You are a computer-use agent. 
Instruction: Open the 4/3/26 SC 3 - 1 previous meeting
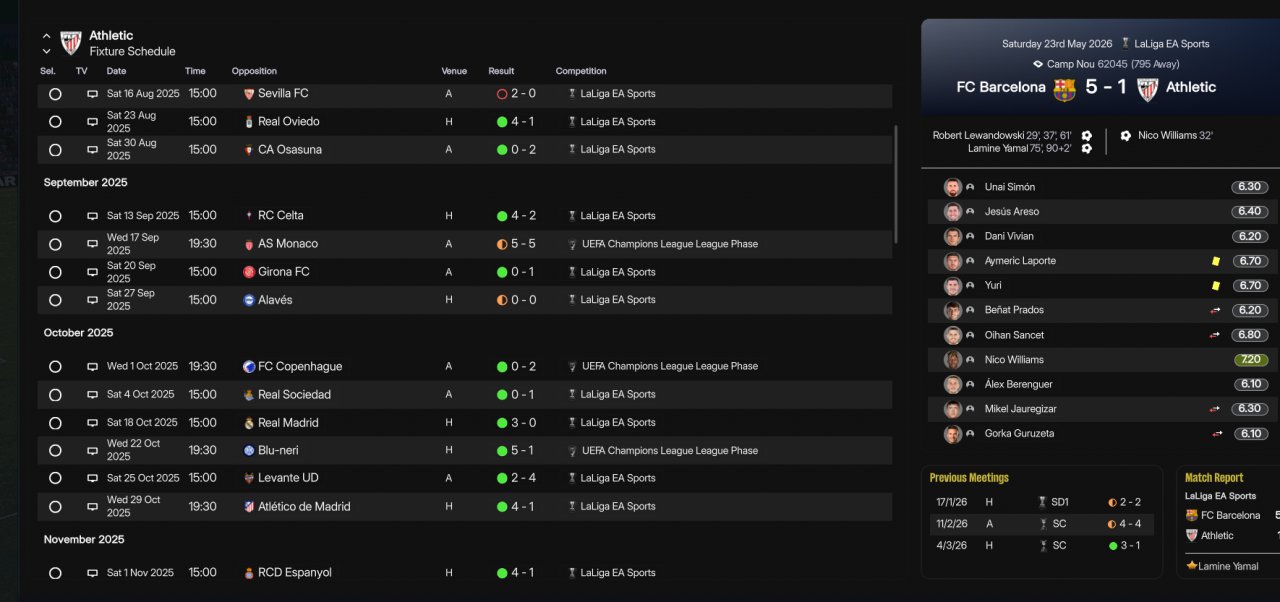coord(1041,546)
